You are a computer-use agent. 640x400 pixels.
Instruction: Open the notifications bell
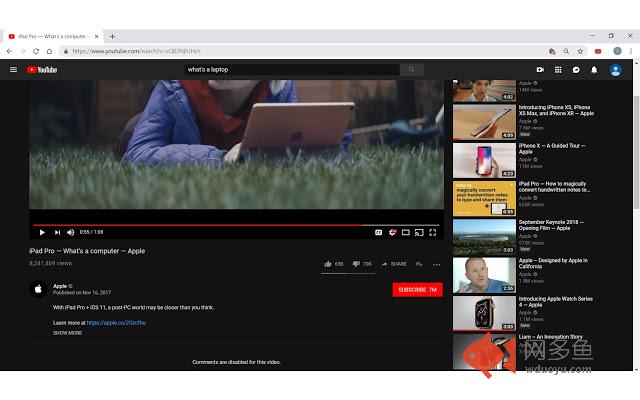[x=594, y=70]
